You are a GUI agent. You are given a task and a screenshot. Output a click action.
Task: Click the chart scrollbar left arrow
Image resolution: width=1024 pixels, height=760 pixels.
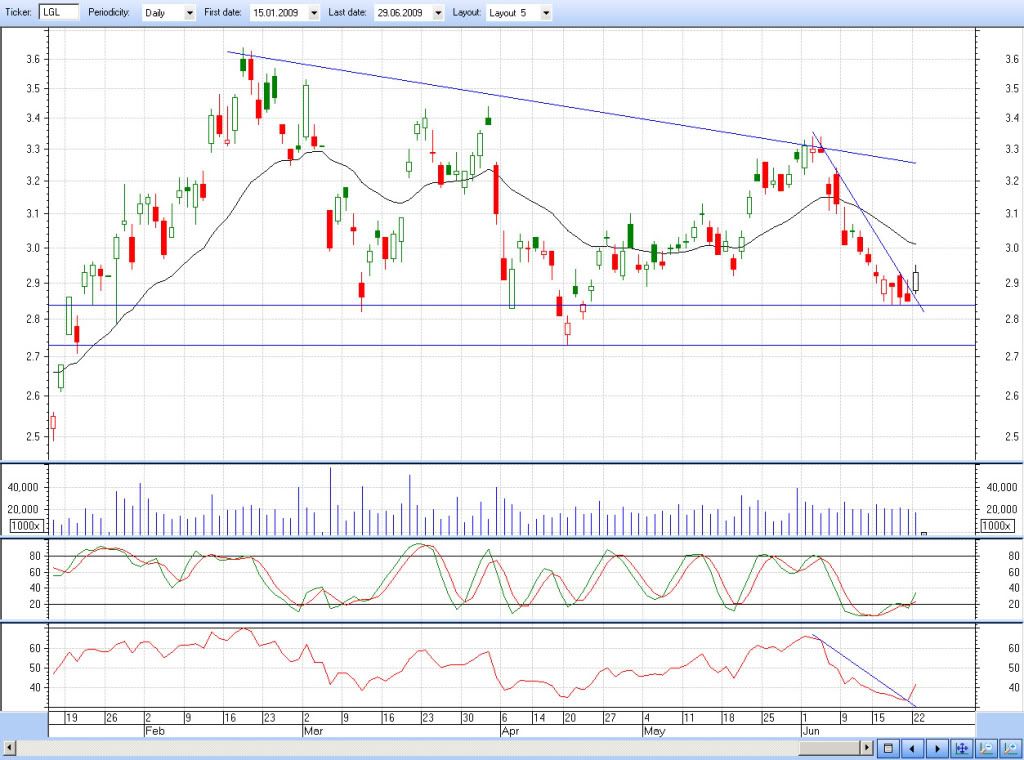(9, 748)
